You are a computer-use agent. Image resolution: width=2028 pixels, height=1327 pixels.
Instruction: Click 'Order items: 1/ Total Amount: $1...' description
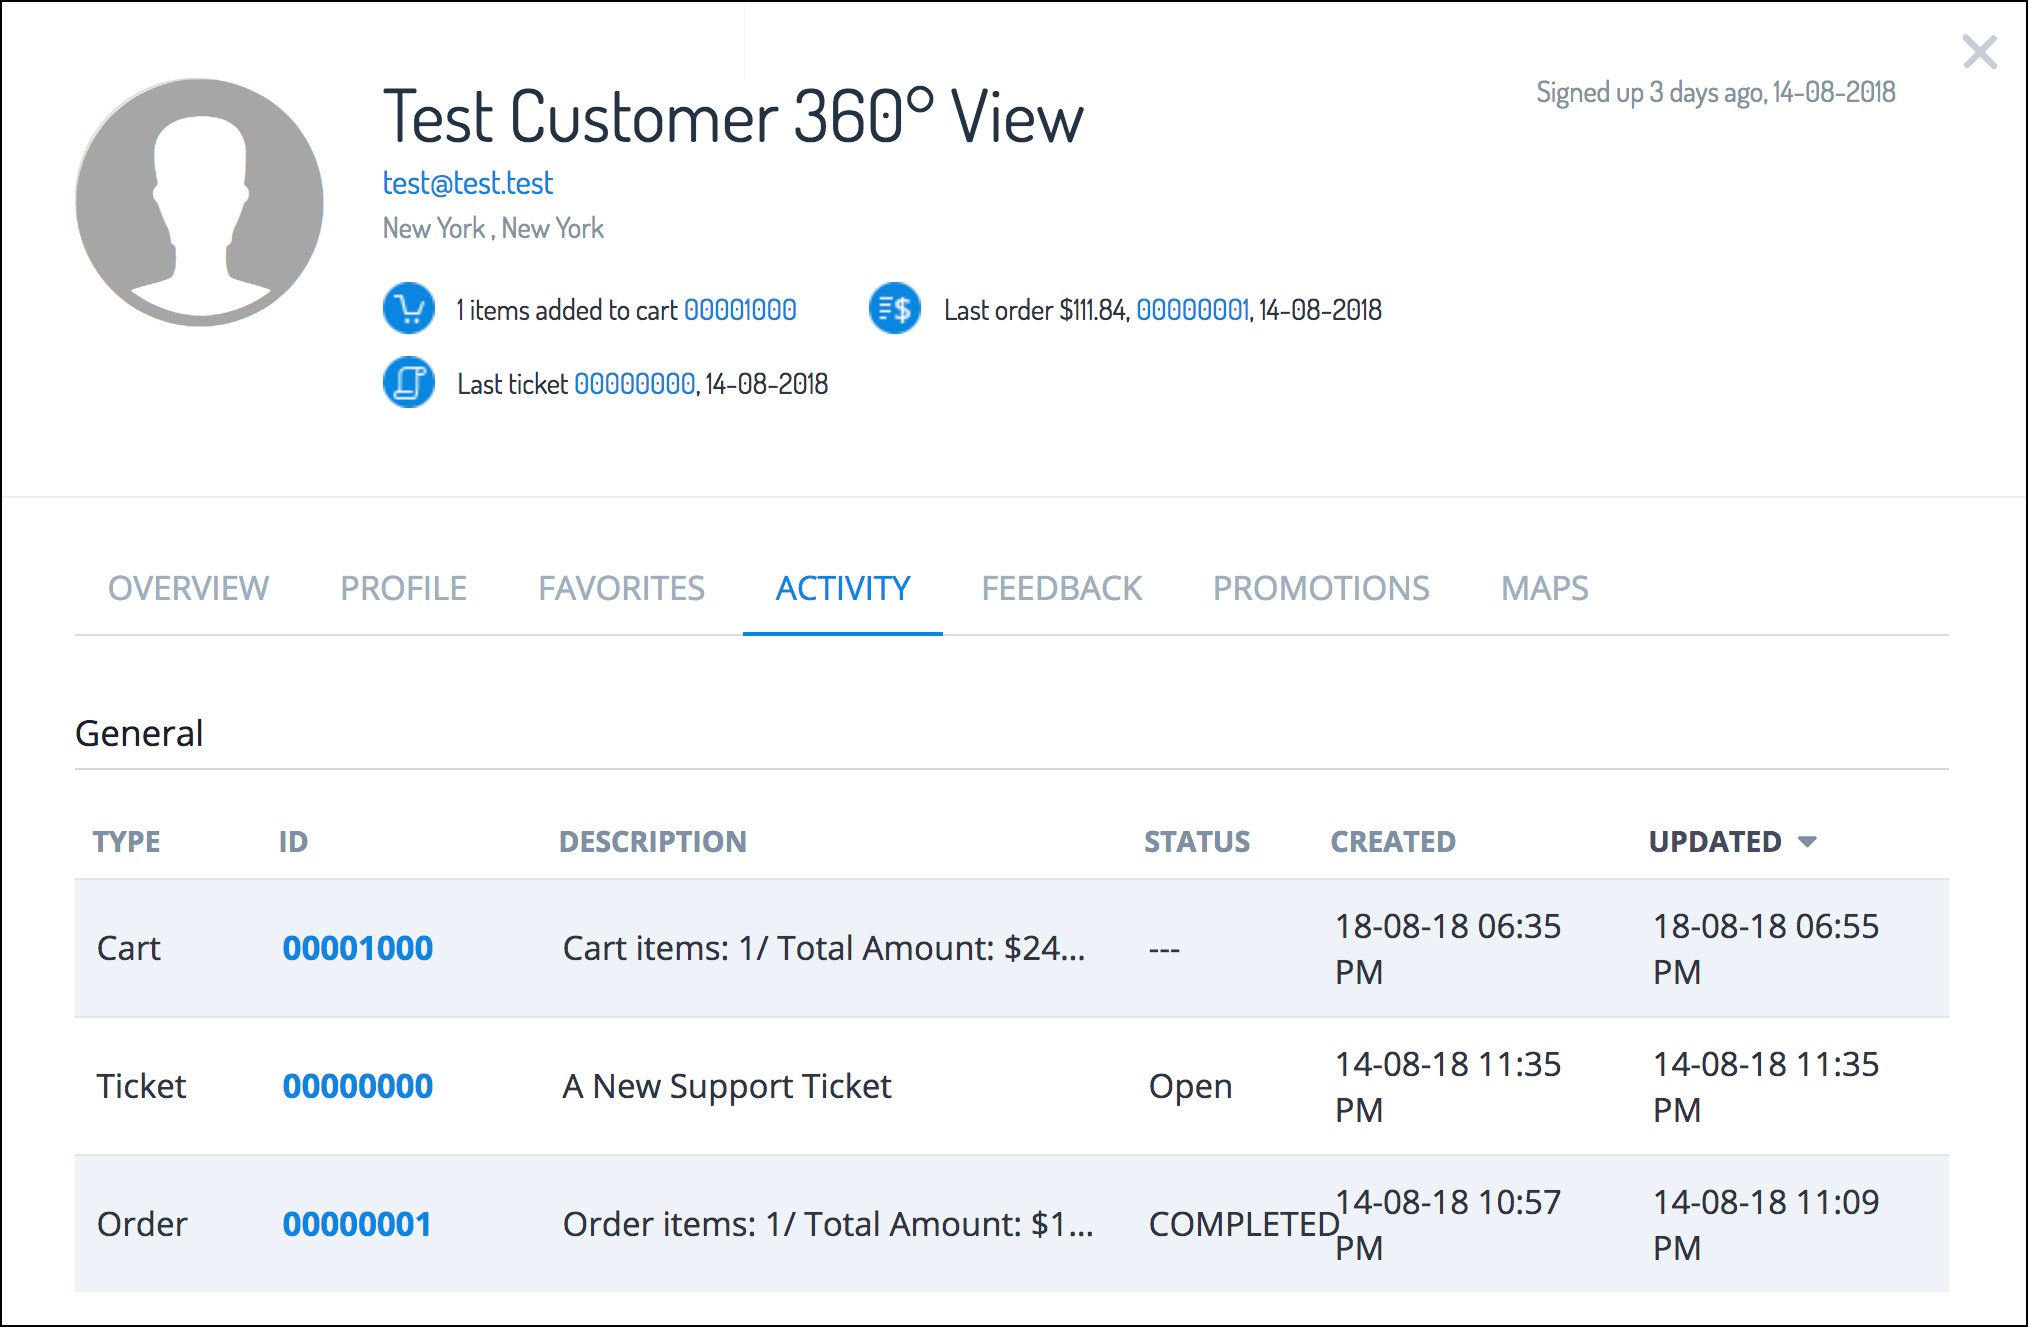coord(828,1224)
